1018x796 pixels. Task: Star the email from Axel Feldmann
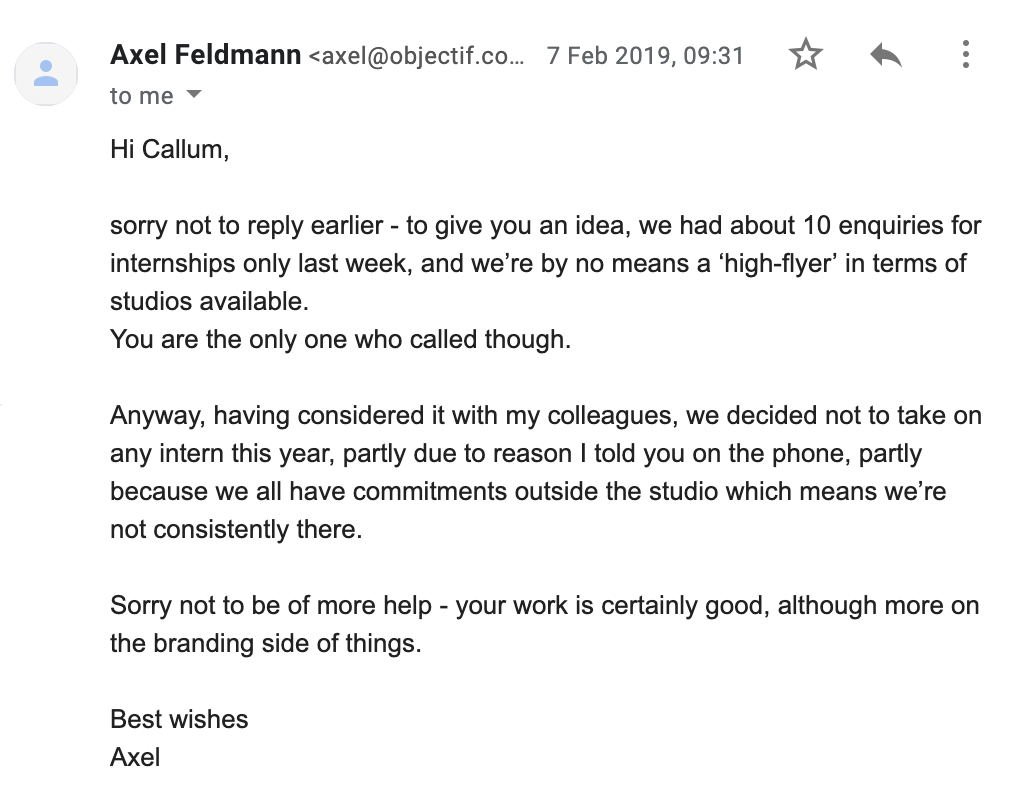click(x=805, y=55)
